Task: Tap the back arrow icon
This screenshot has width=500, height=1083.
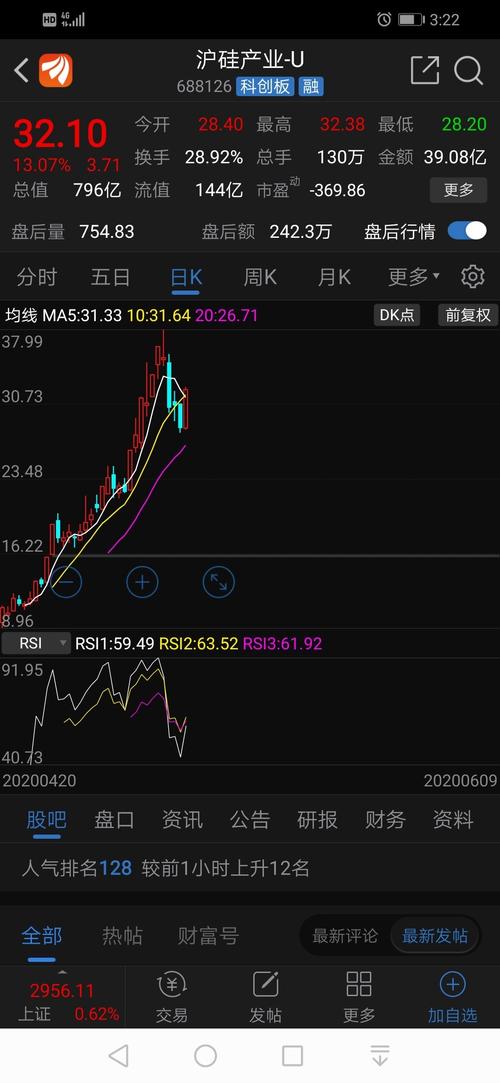Action: point(21,70)
